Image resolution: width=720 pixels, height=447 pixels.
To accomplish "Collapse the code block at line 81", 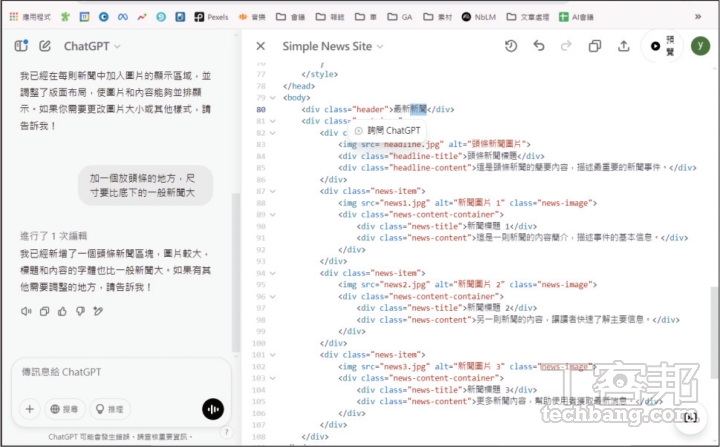I will pyautogui.click(x=273, y=121).
